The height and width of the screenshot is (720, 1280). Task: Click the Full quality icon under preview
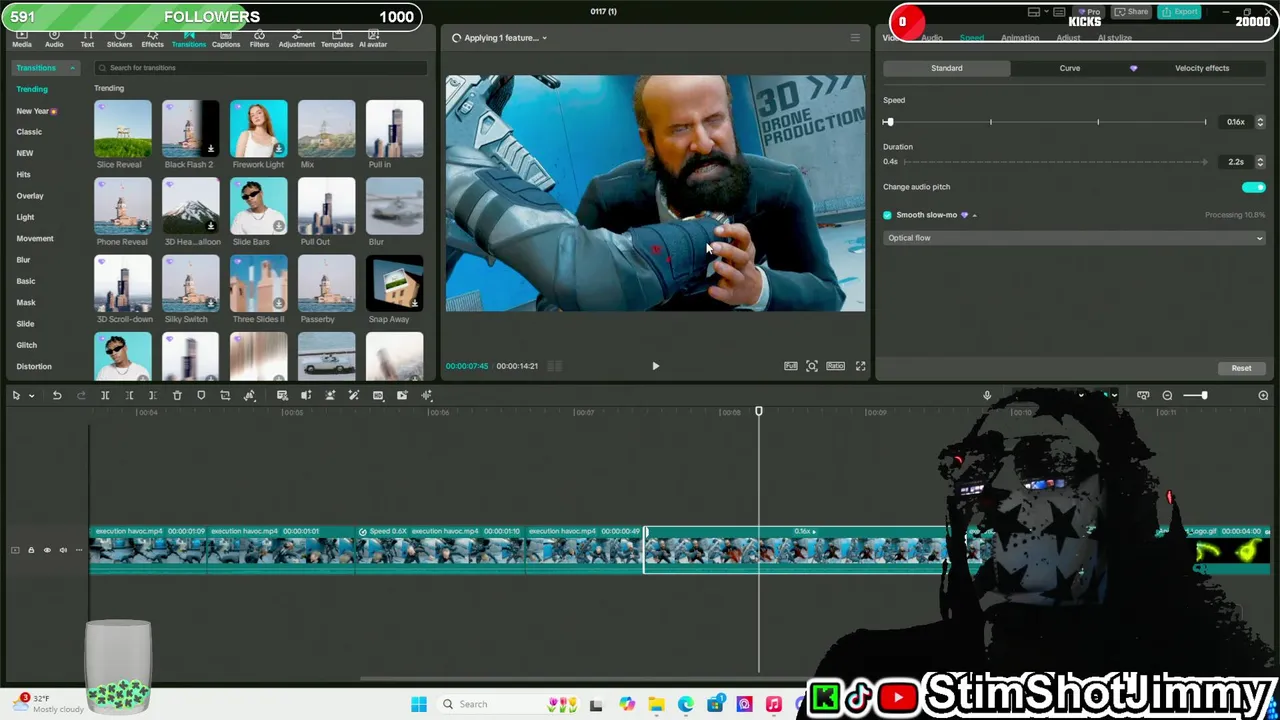point(790,366)
